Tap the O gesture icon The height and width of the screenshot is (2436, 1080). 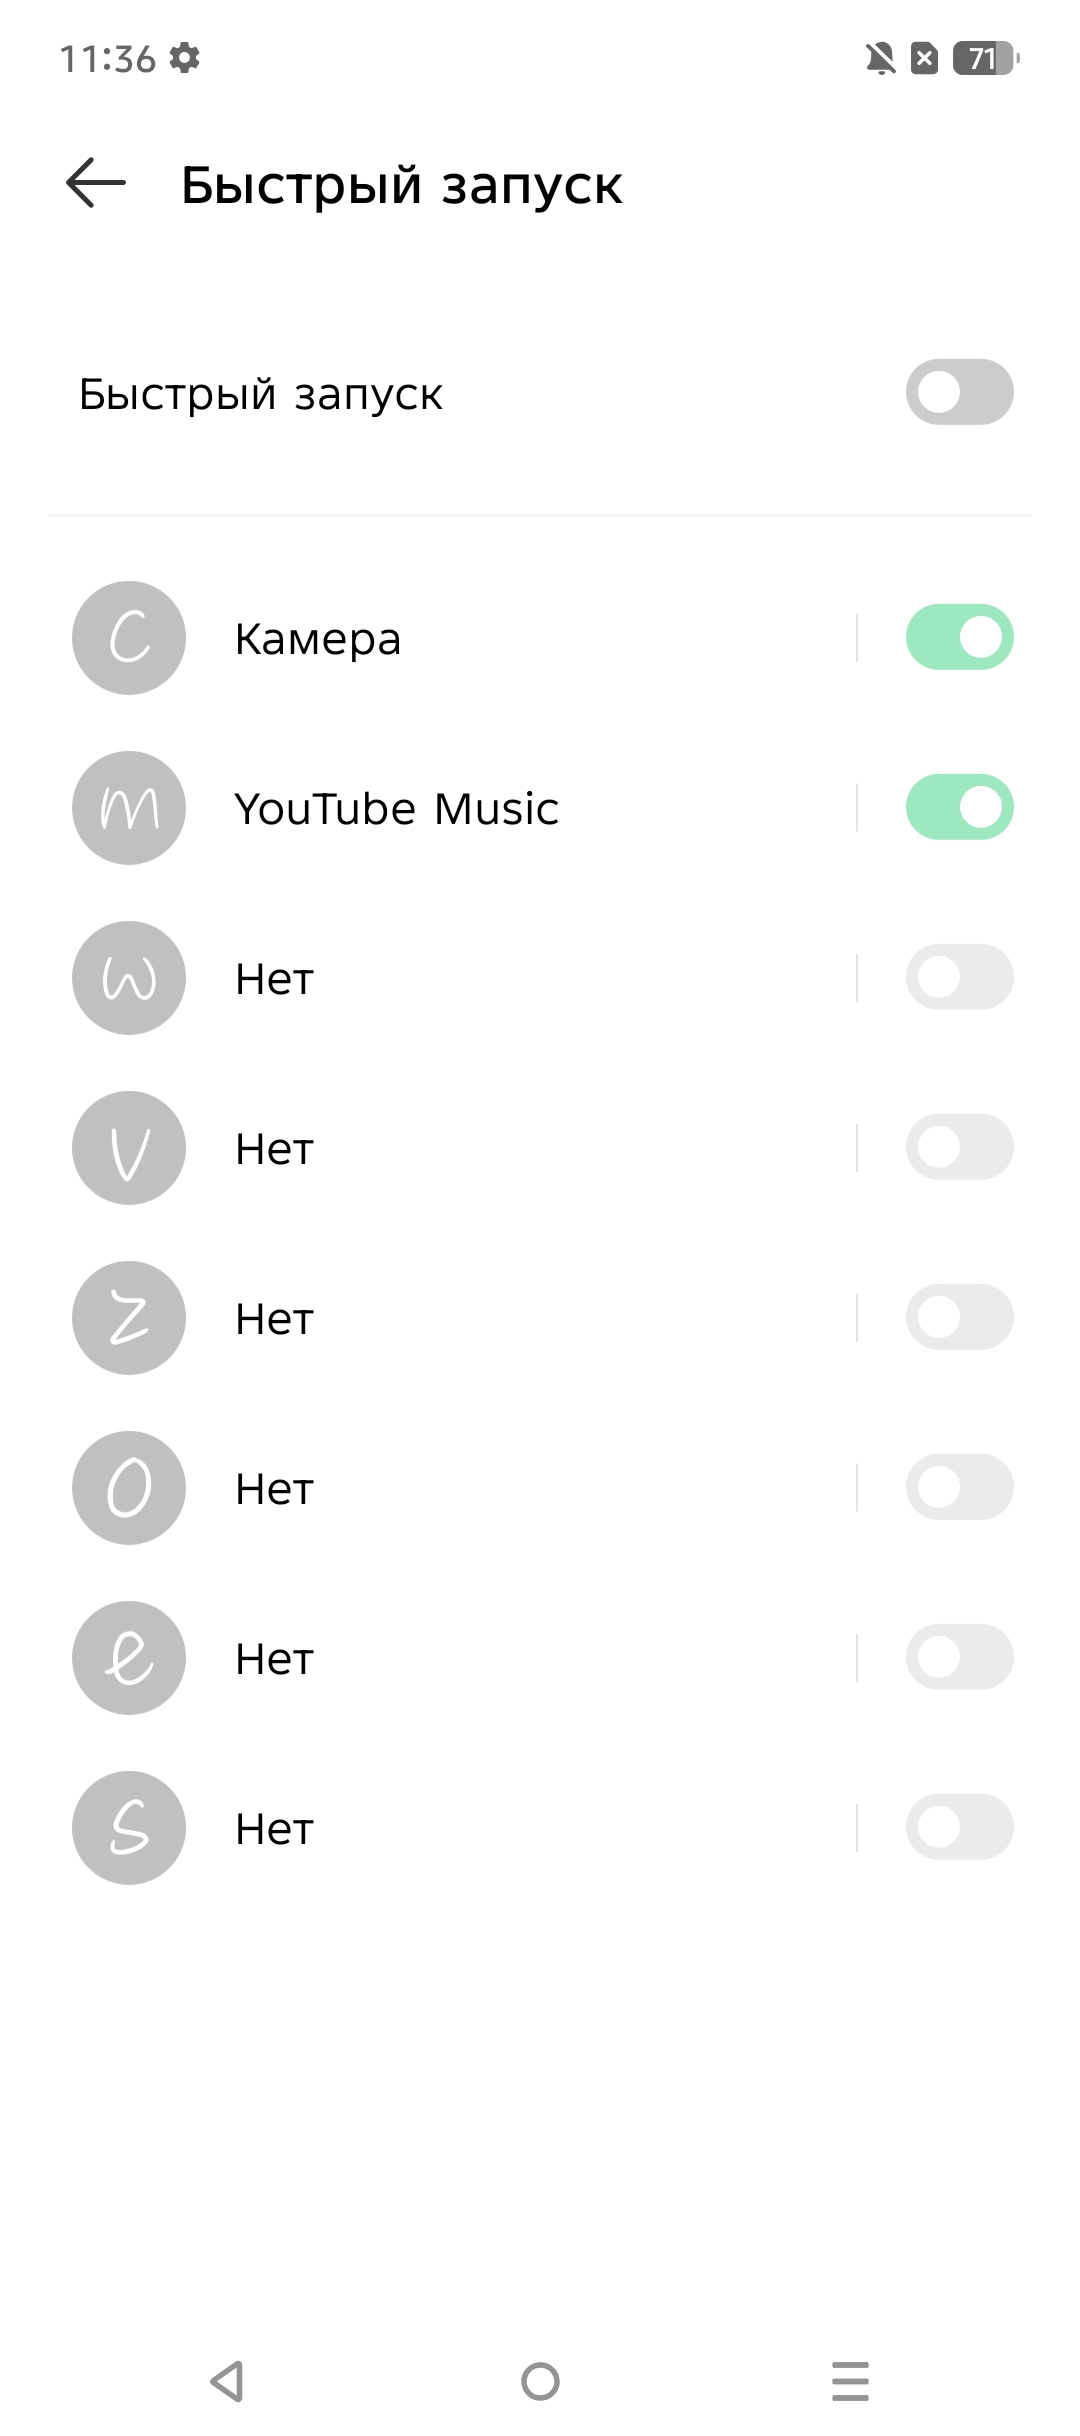(129, 1488)
